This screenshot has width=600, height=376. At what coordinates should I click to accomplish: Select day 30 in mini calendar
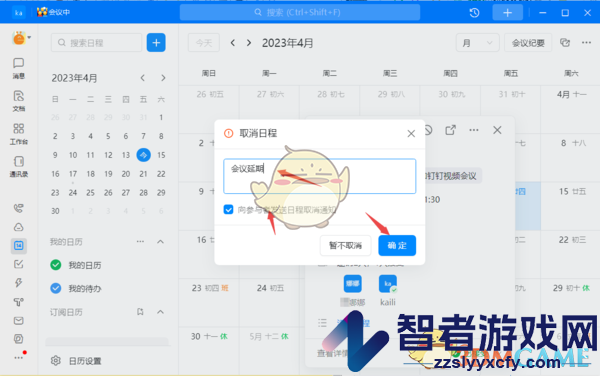(55, 211)
